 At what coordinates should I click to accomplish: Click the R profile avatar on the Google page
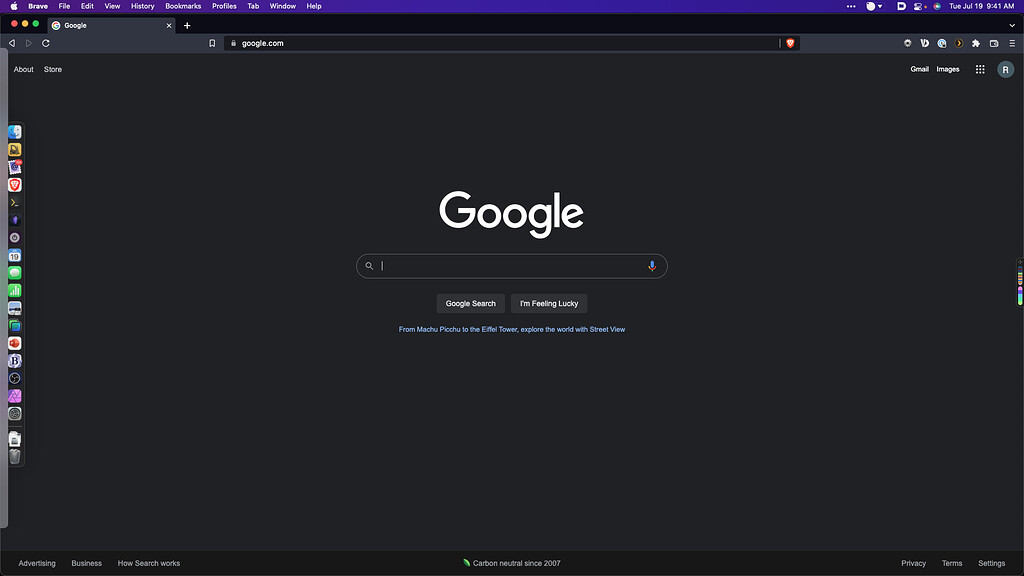click(x=1005, y=69)
